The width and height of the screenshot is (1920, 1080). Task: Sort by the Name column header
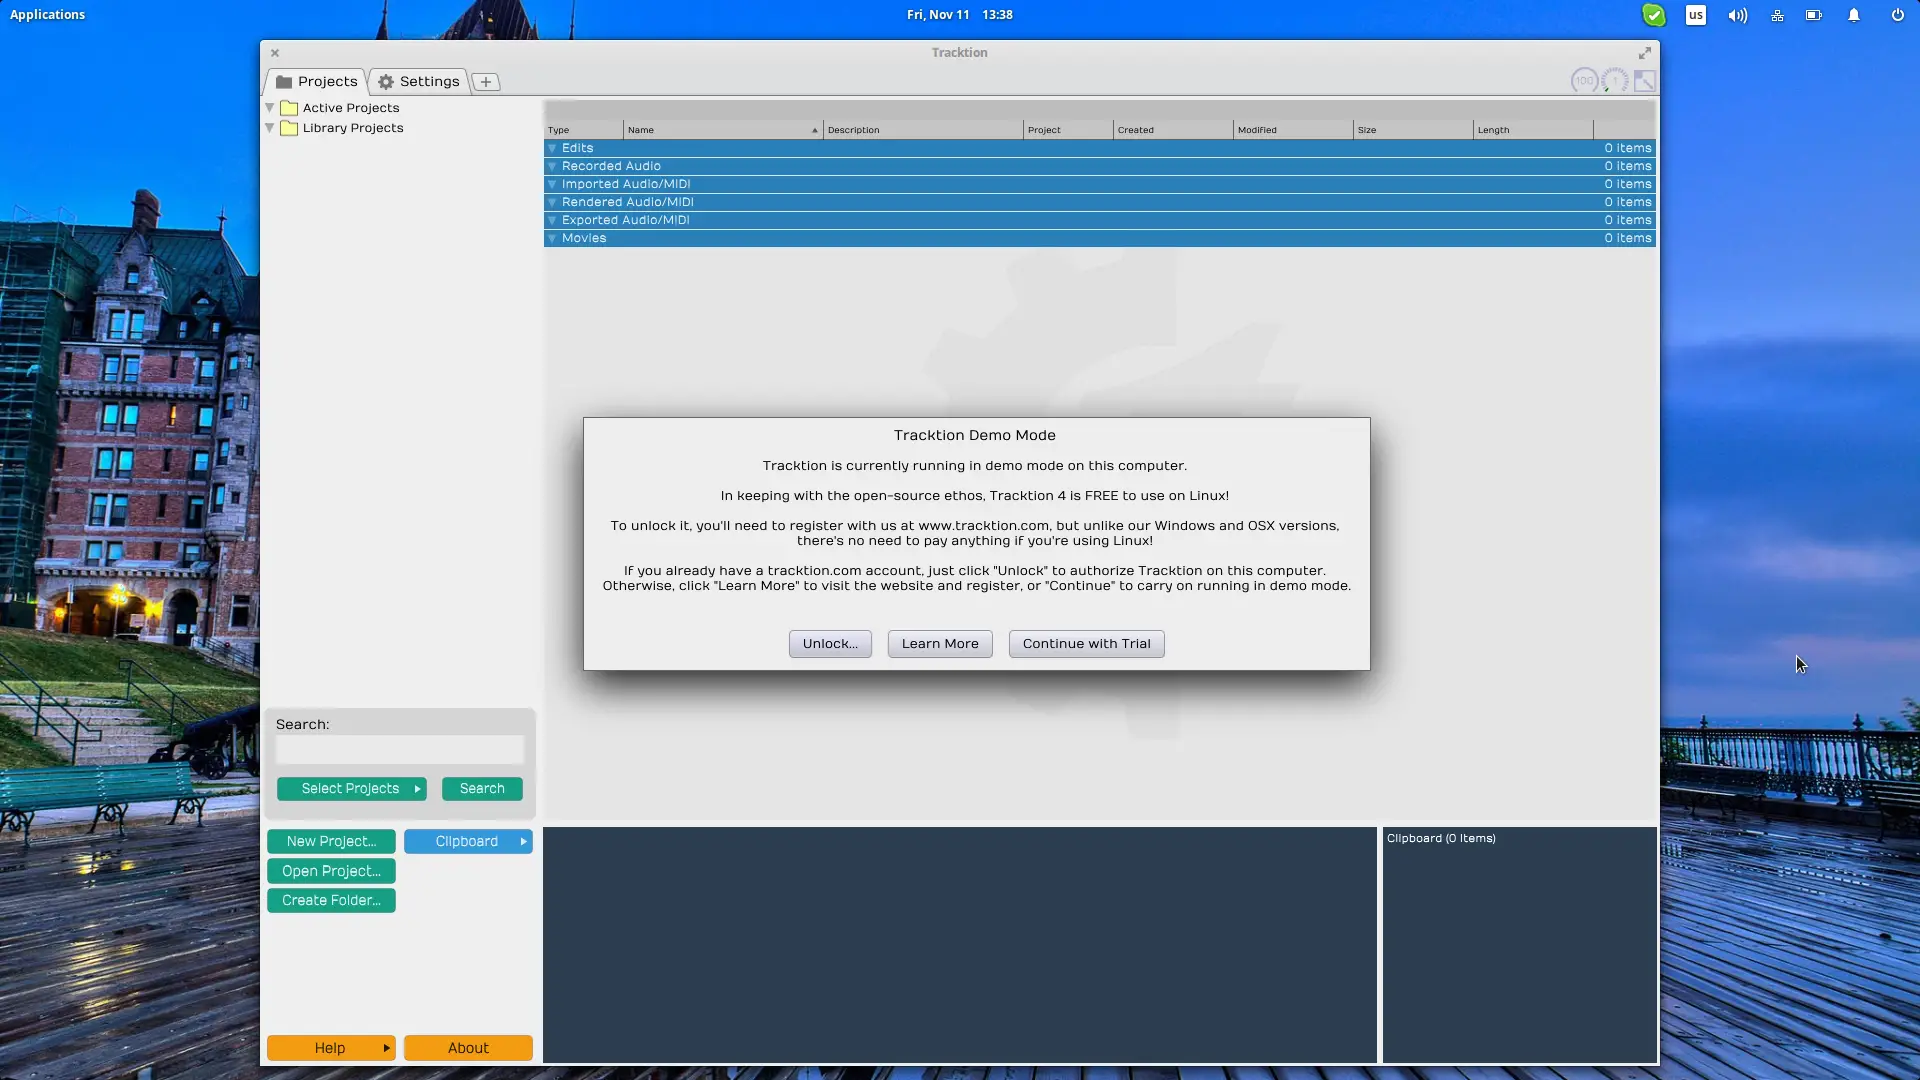[x=723, y=130]
